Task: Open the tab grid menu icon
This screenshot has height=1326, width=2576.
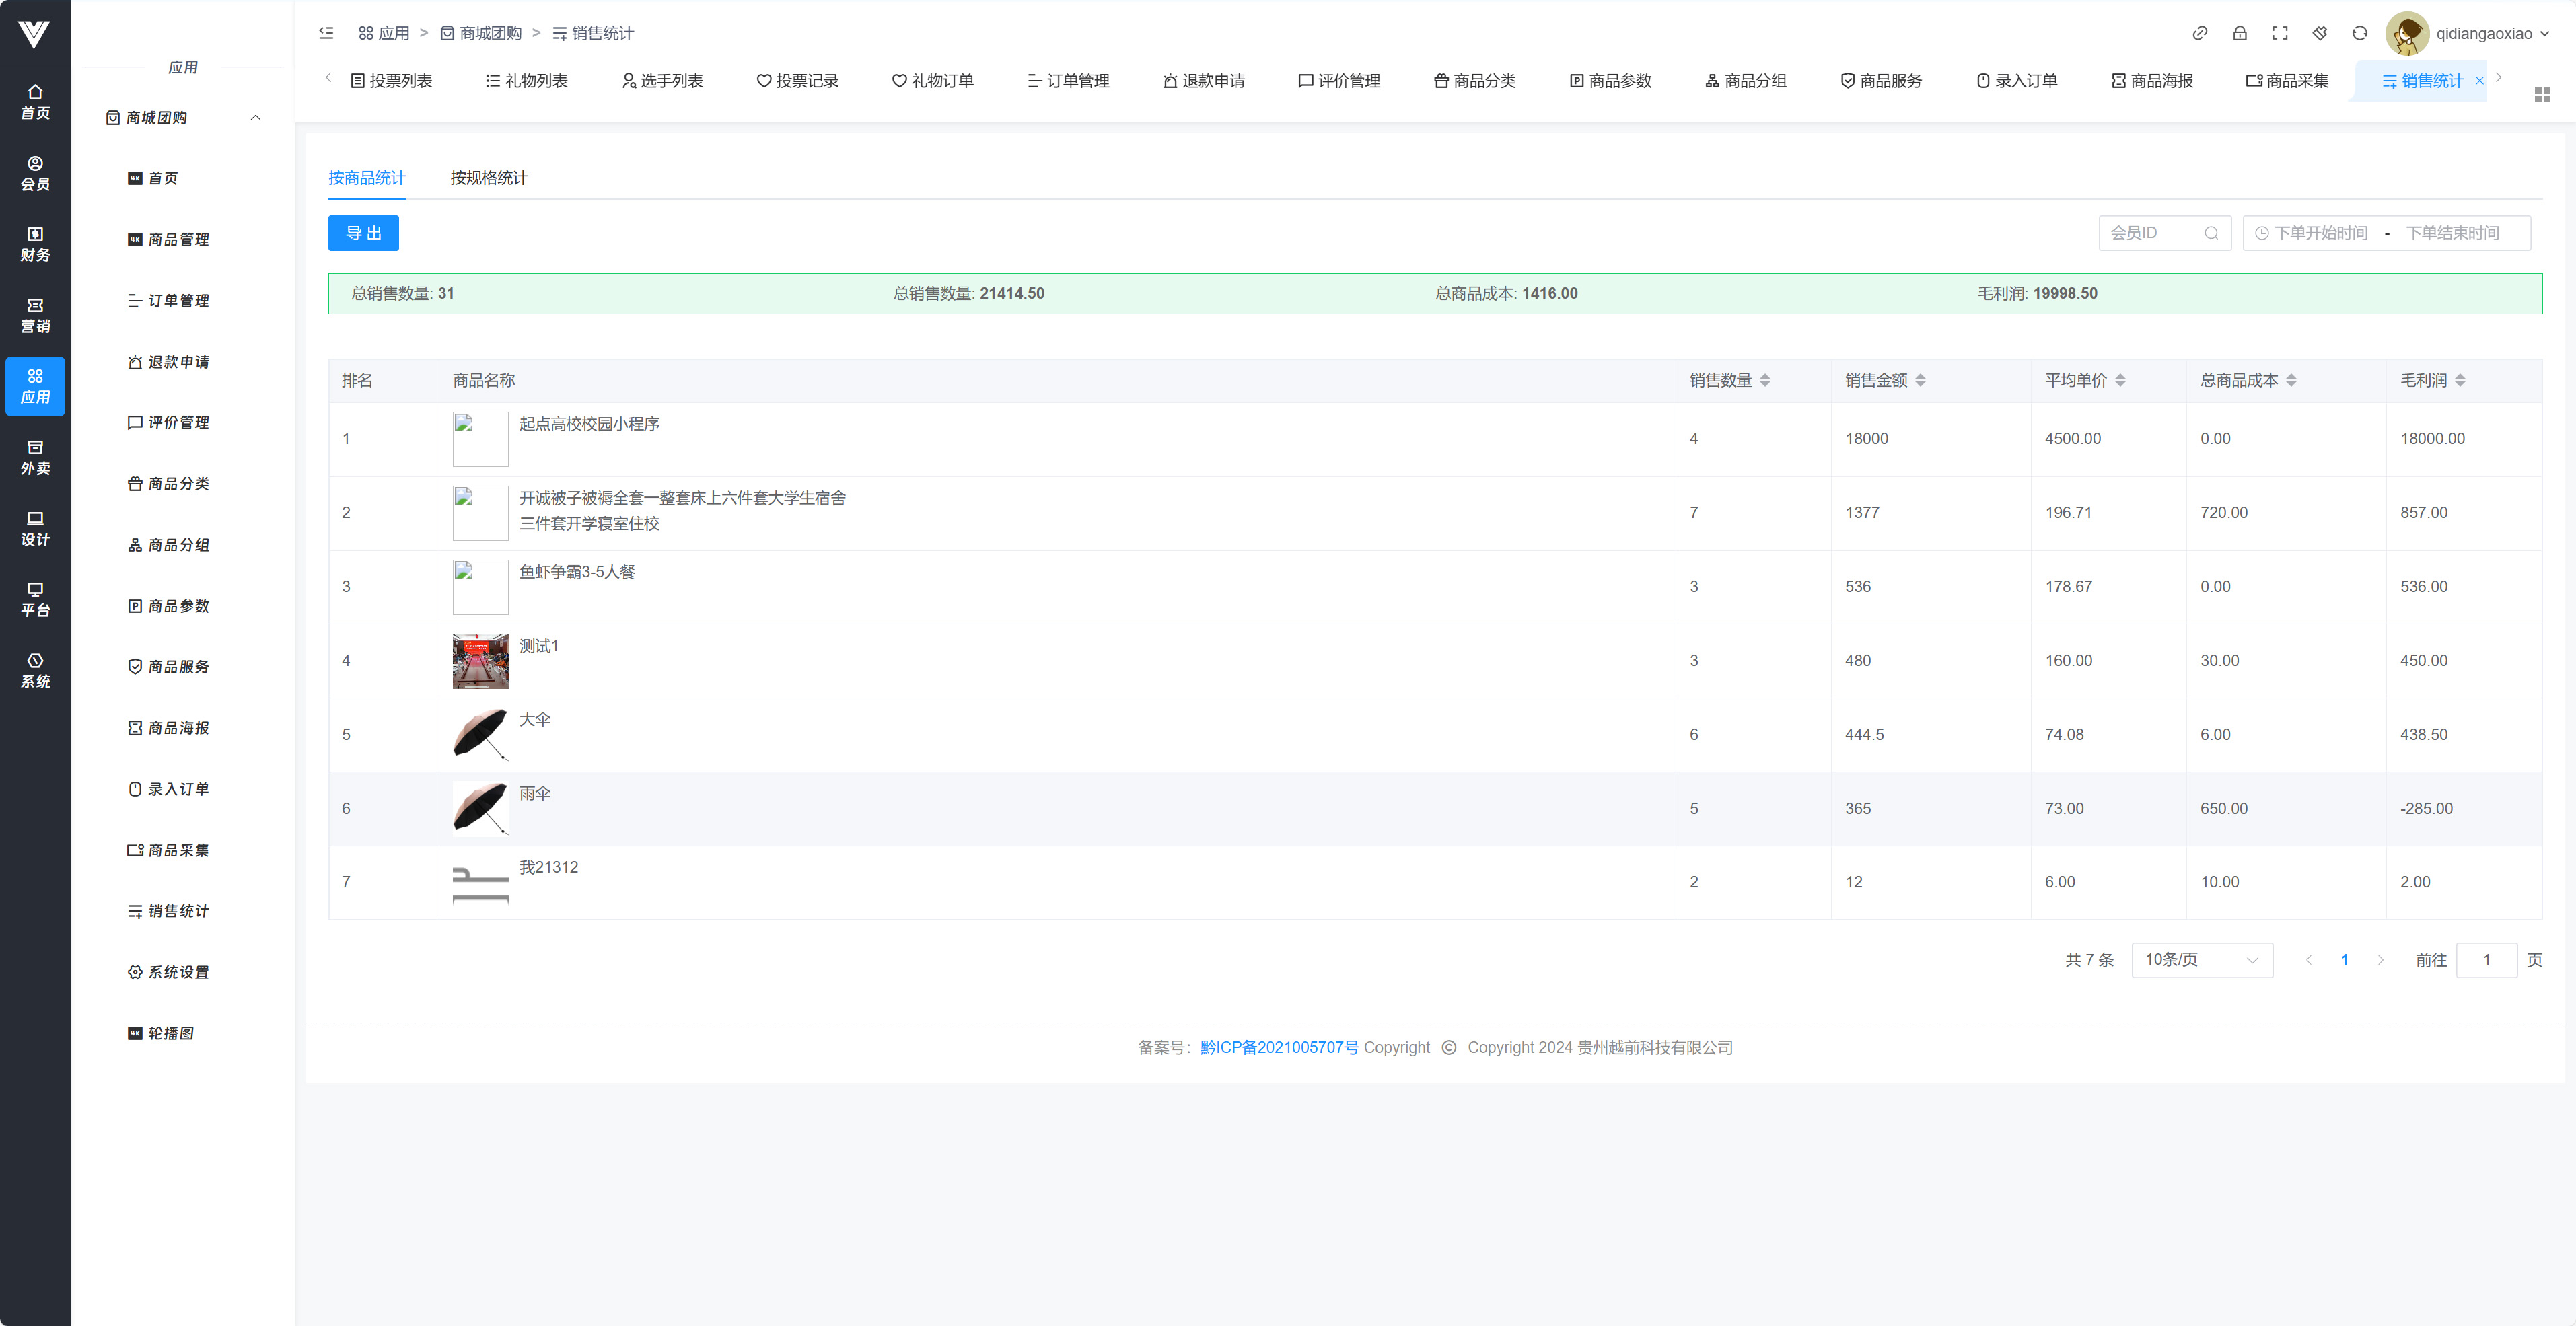Action: (2542, 94)
